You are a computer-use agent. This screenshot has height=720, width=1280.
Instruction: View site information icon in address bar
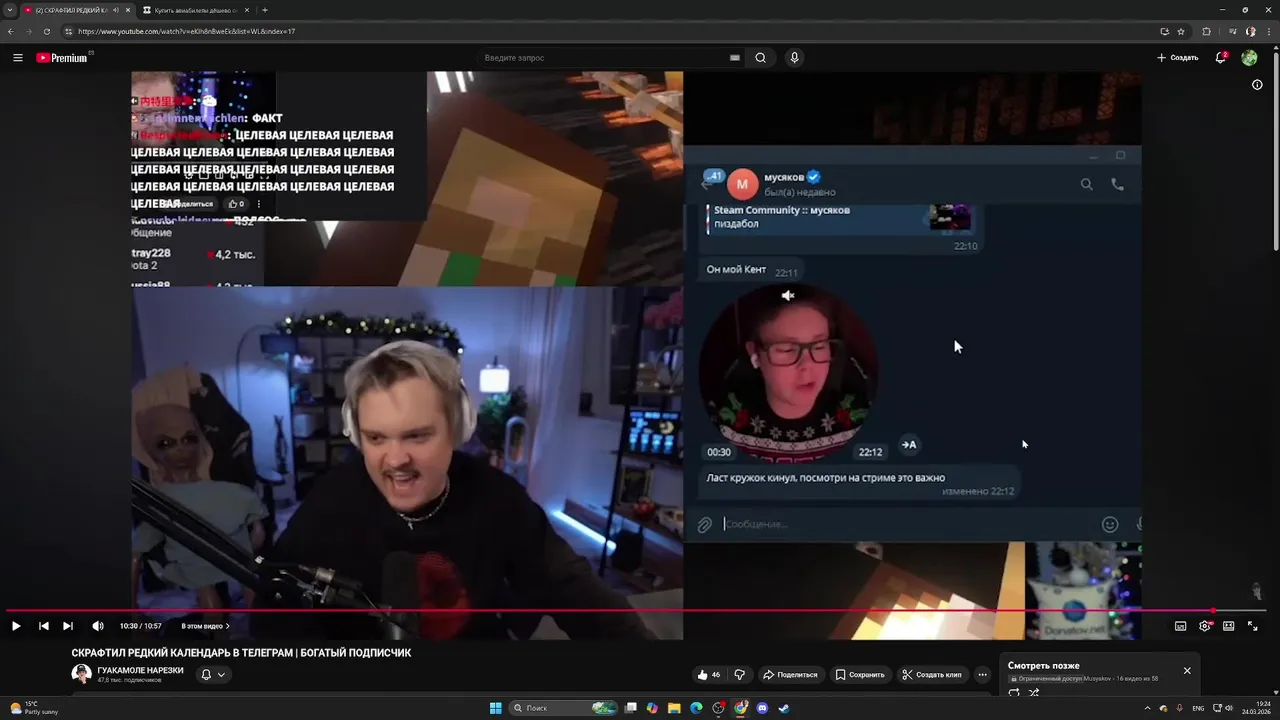pos(69,31)
